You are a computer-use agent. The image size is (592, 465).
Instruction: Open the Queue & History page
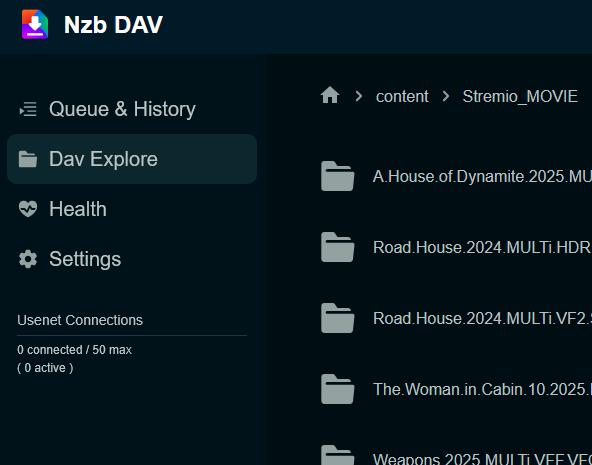tap(132, 109)
